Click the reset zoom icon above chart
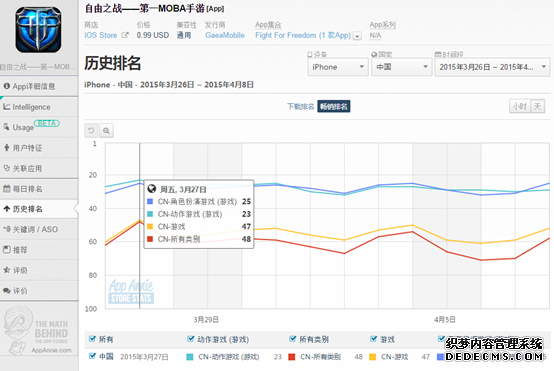Screen dimensions: 554x371 pos(91,131)
